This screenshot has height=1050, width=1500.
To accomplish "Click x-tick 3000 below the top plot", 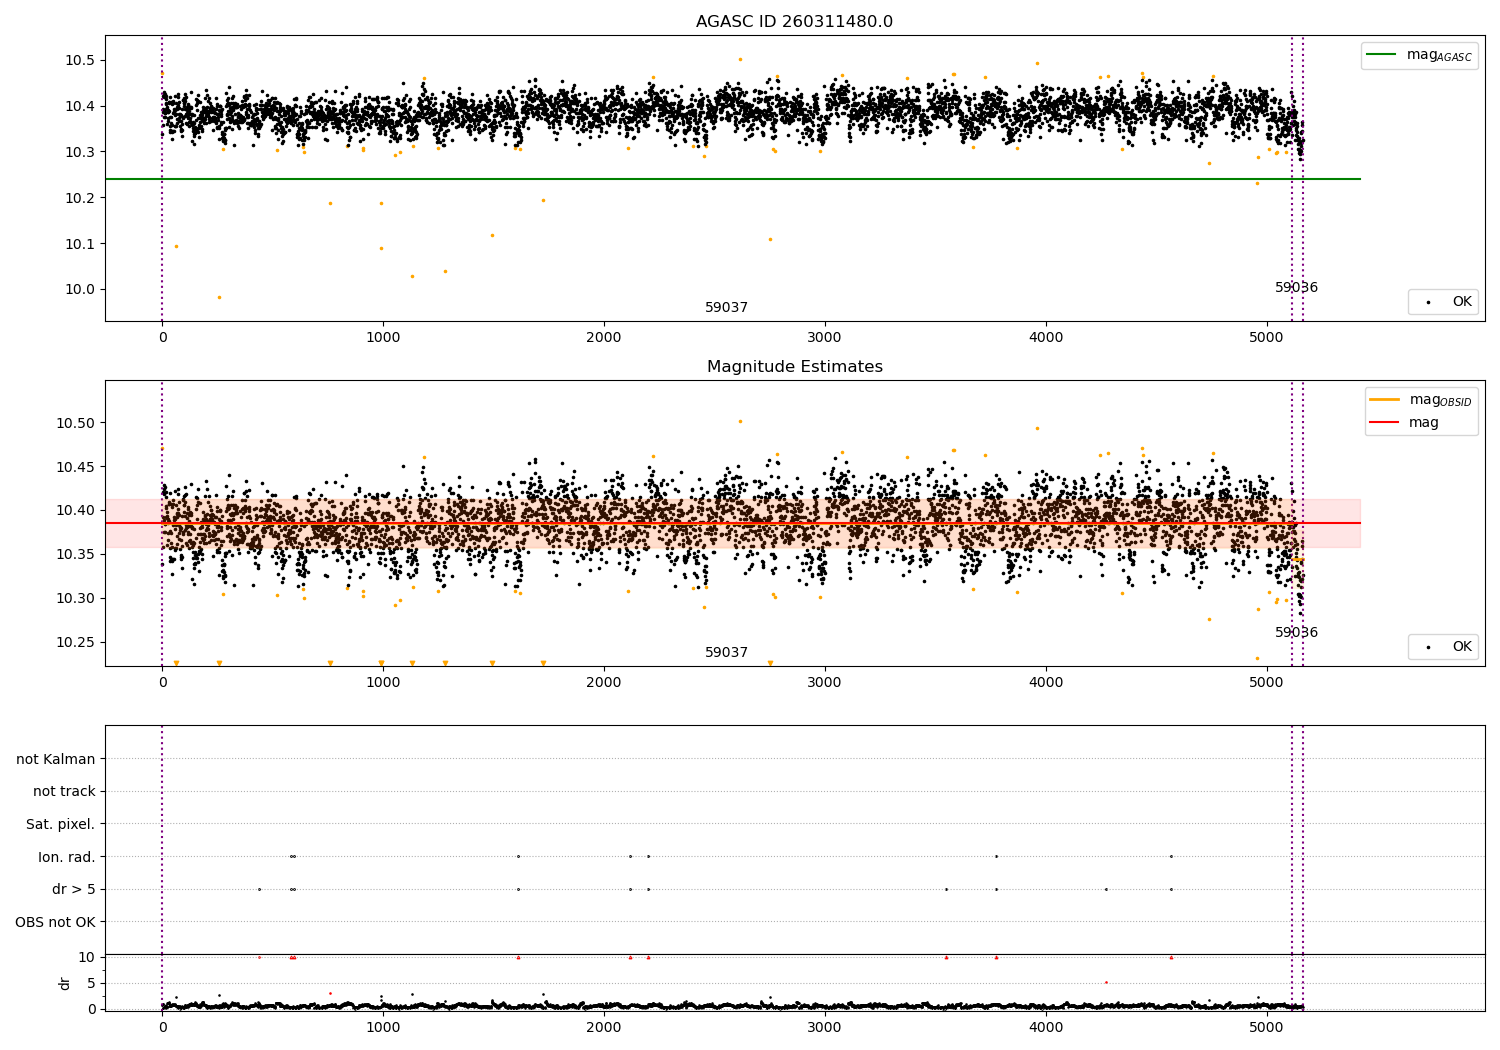I will pos(825,338).
